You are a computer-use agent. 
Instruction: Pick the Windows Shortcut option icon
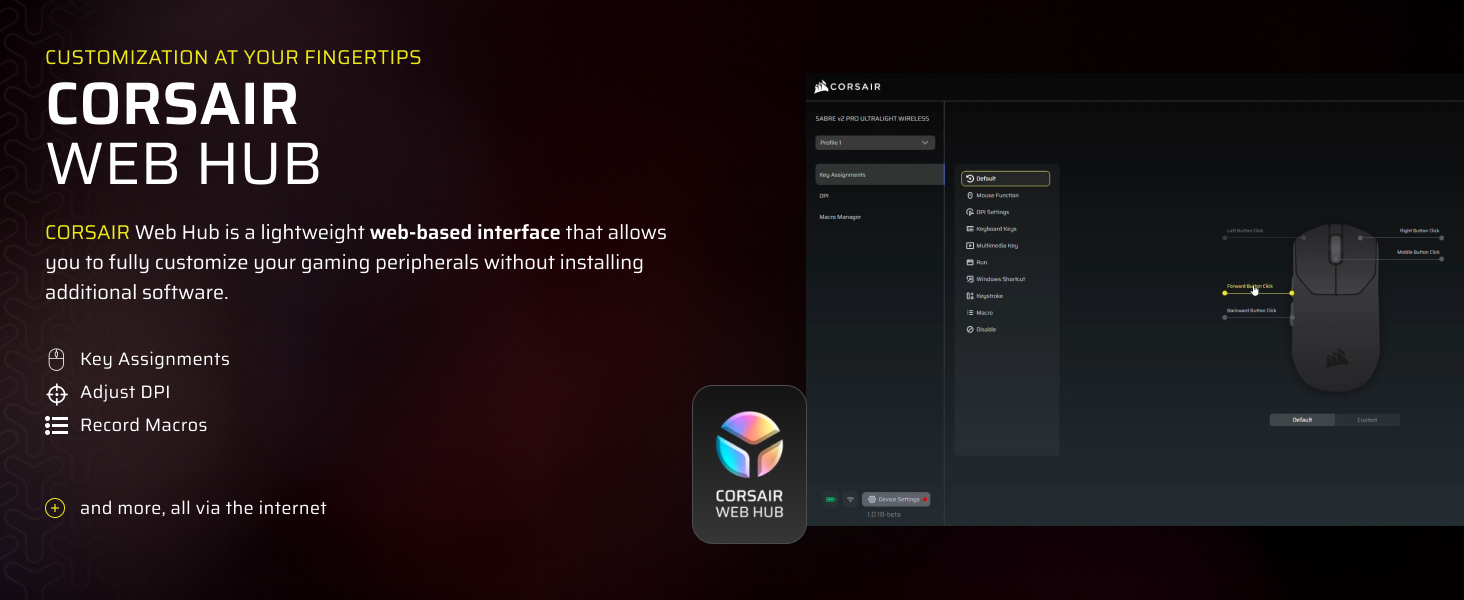pyautogui.click(x=970, y=279)
